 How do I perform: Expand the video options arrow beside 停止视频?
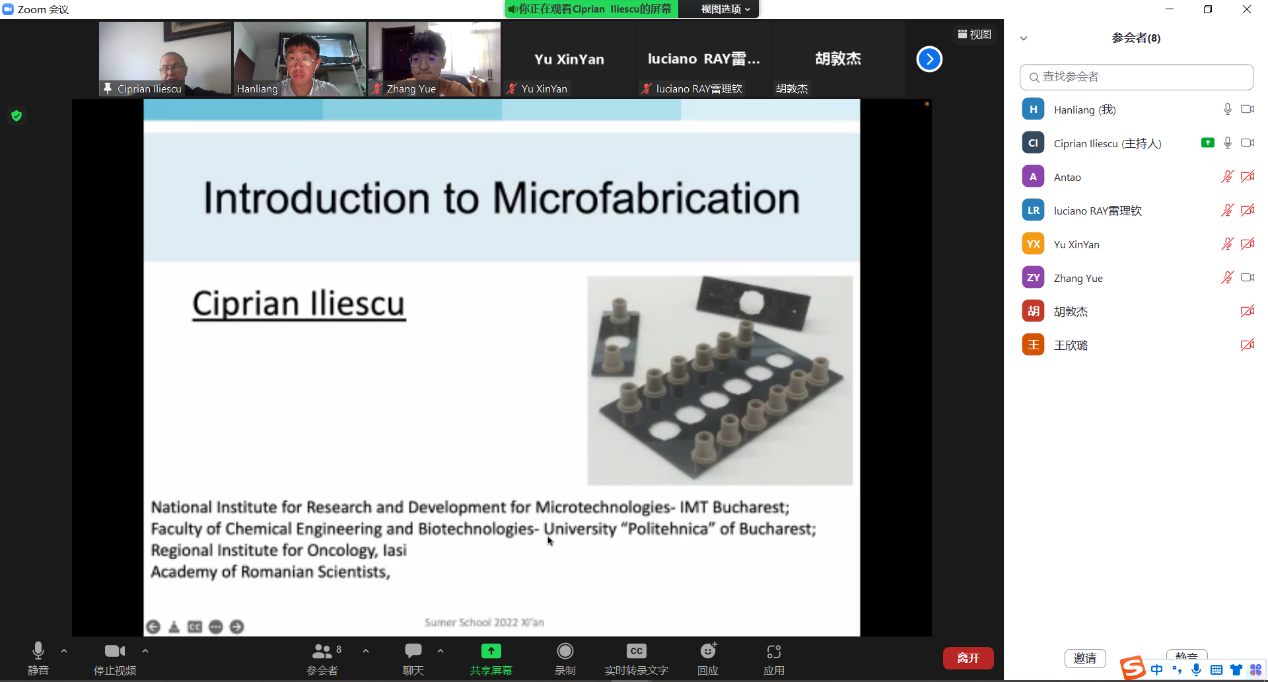tap(145, 651)
